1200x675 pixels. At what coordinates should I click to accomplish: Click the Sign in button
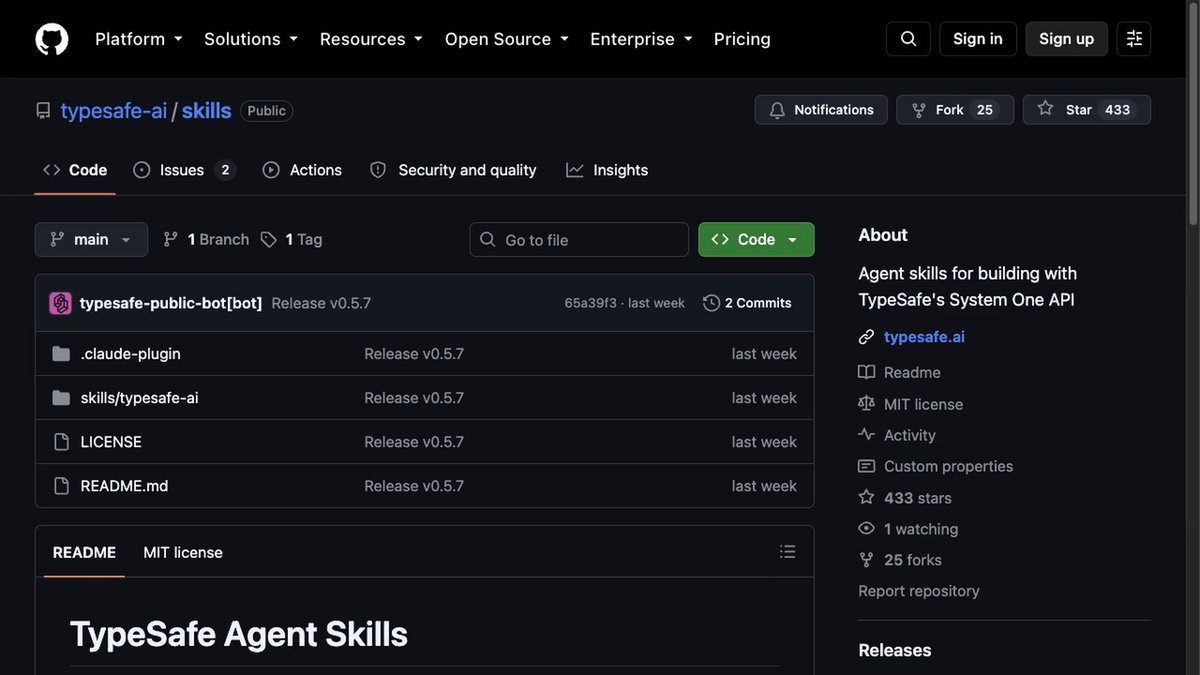point(978,39)
